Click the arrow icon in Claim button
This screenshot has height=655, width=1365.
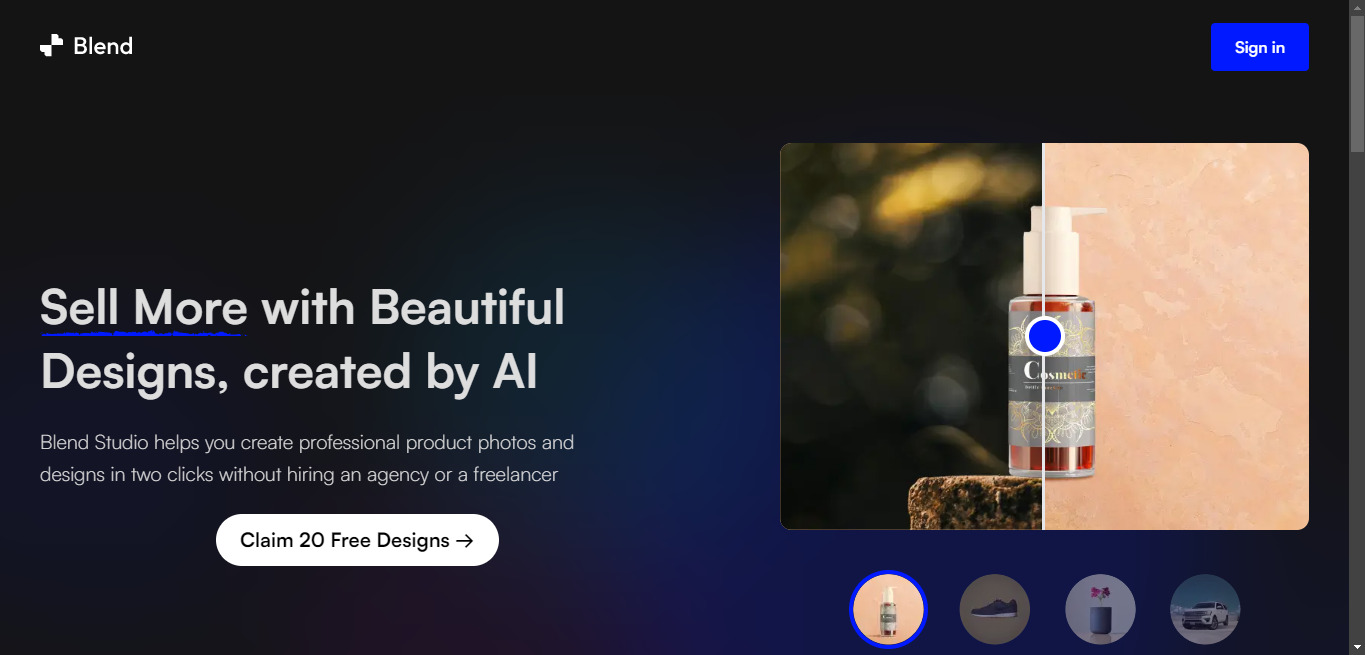(x=465, y=541)
